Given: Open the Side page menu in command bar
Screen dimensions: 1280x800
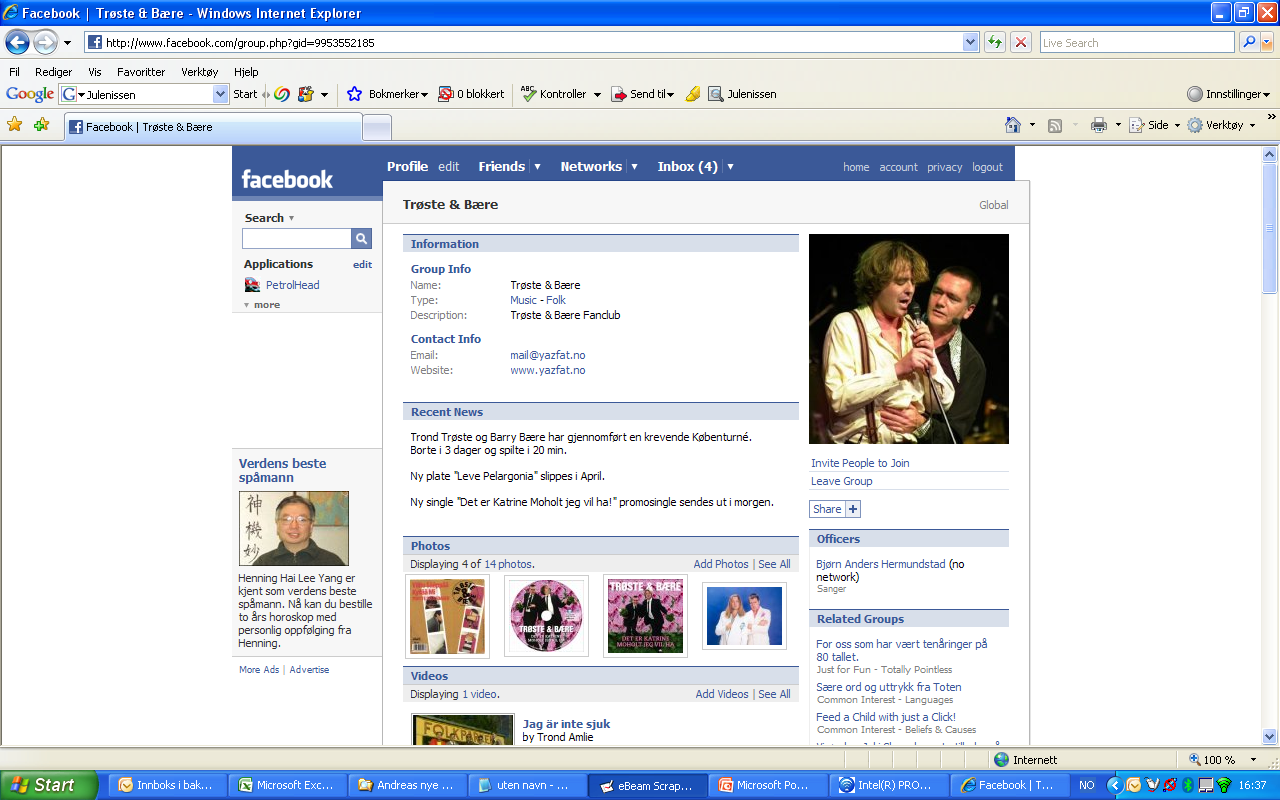Looking at the screenshot, I should pyautogui.click(x=1155, y=125).
